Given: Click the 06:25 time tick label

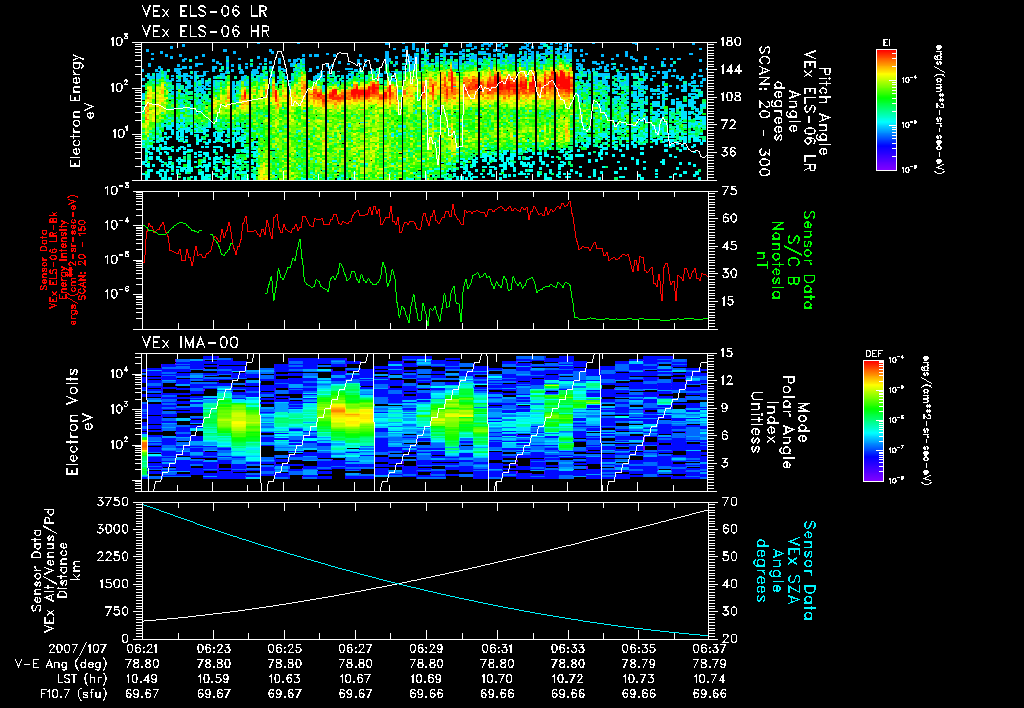Looking at the screenshot, I should point(284,649).
